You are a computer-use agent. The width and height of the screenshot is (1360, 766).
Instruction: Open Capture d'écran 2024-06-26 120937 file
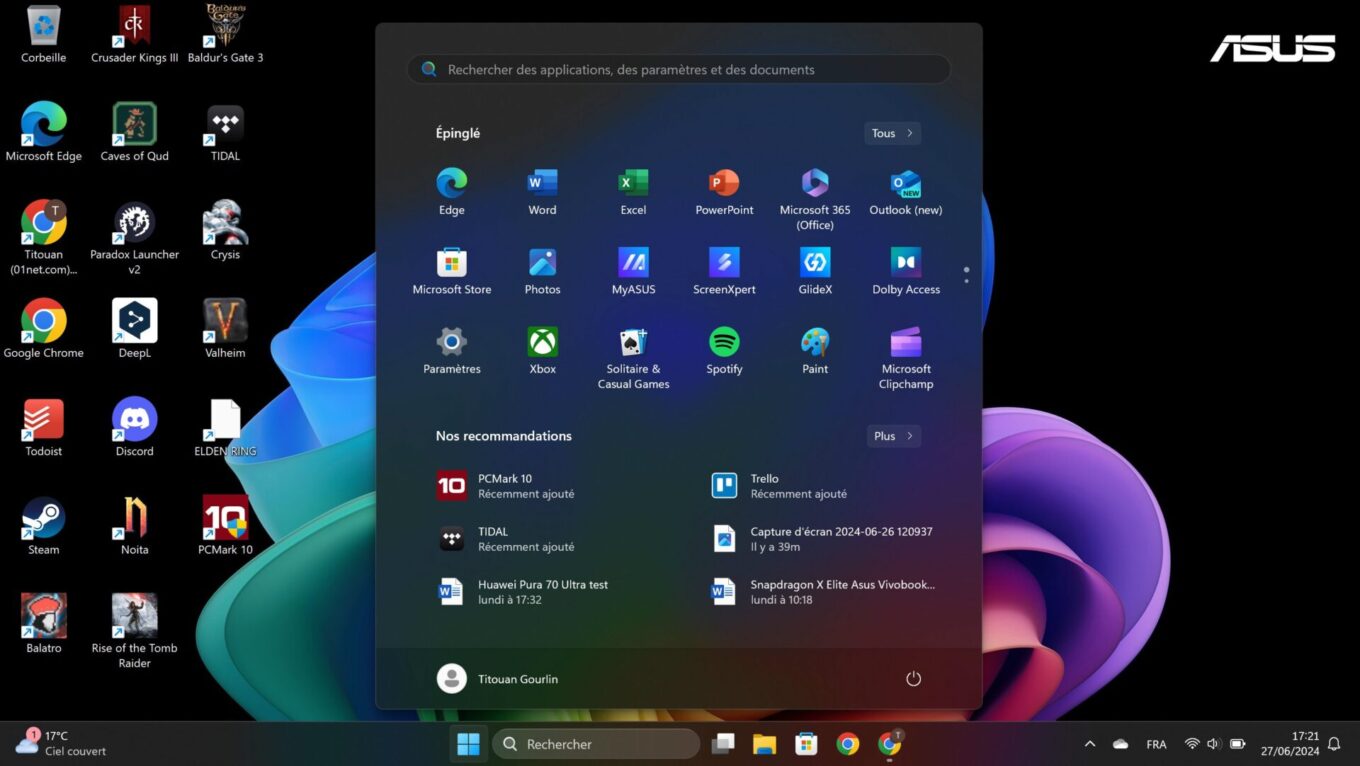(x=822, y=539)
